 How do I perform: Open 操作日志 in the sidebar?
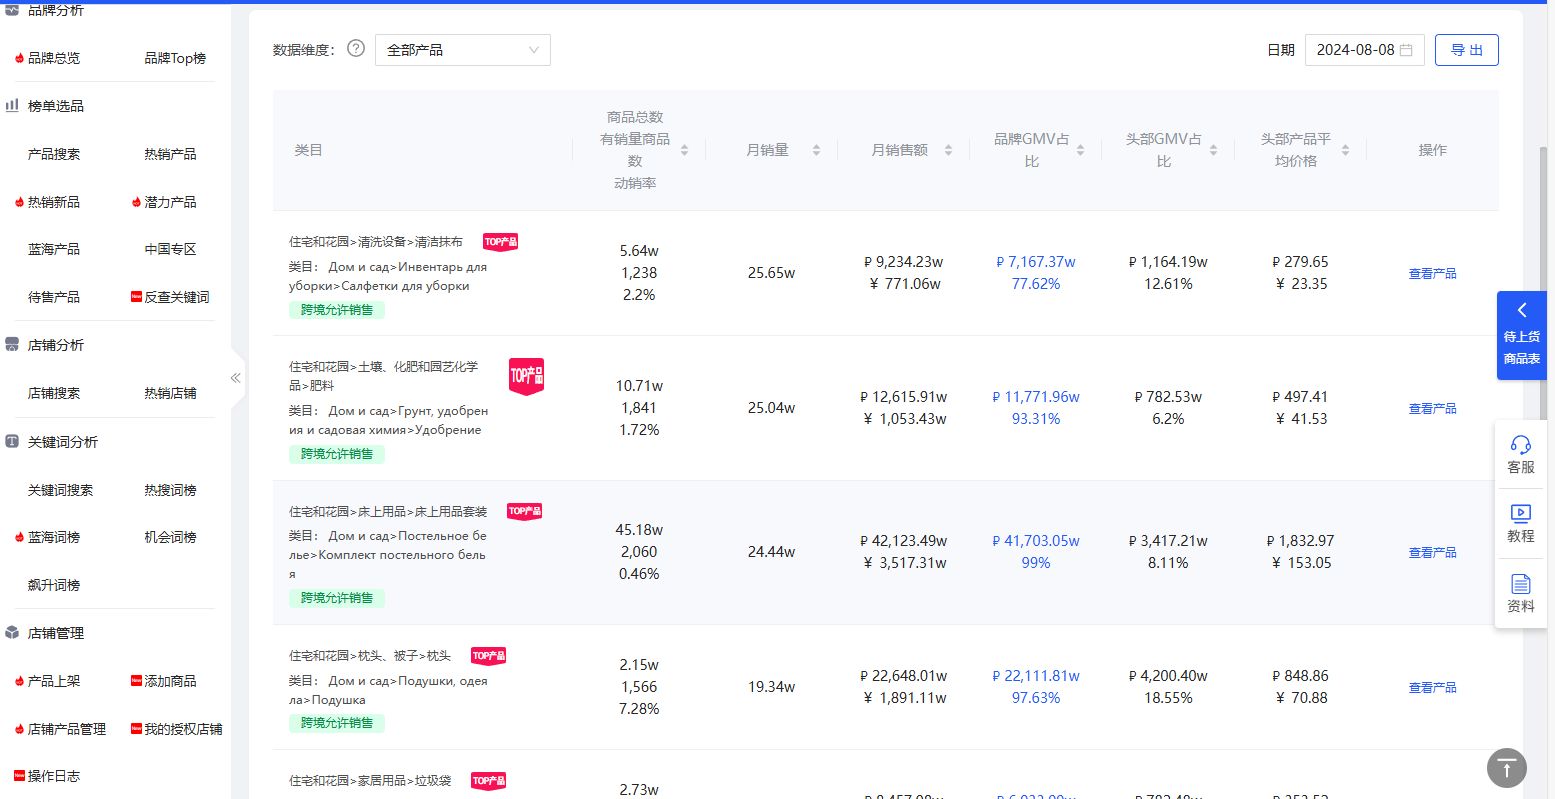(54, 776)
